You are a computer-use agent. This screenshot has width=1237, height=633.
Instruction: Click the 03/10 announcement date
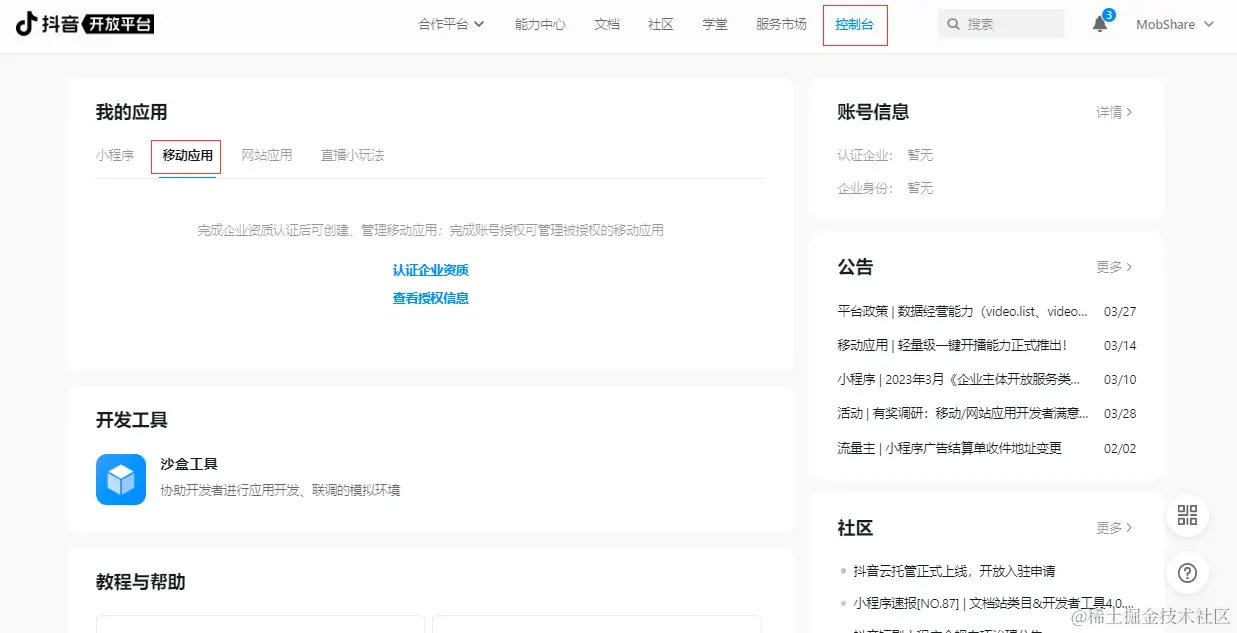[x=1120, y=379]
